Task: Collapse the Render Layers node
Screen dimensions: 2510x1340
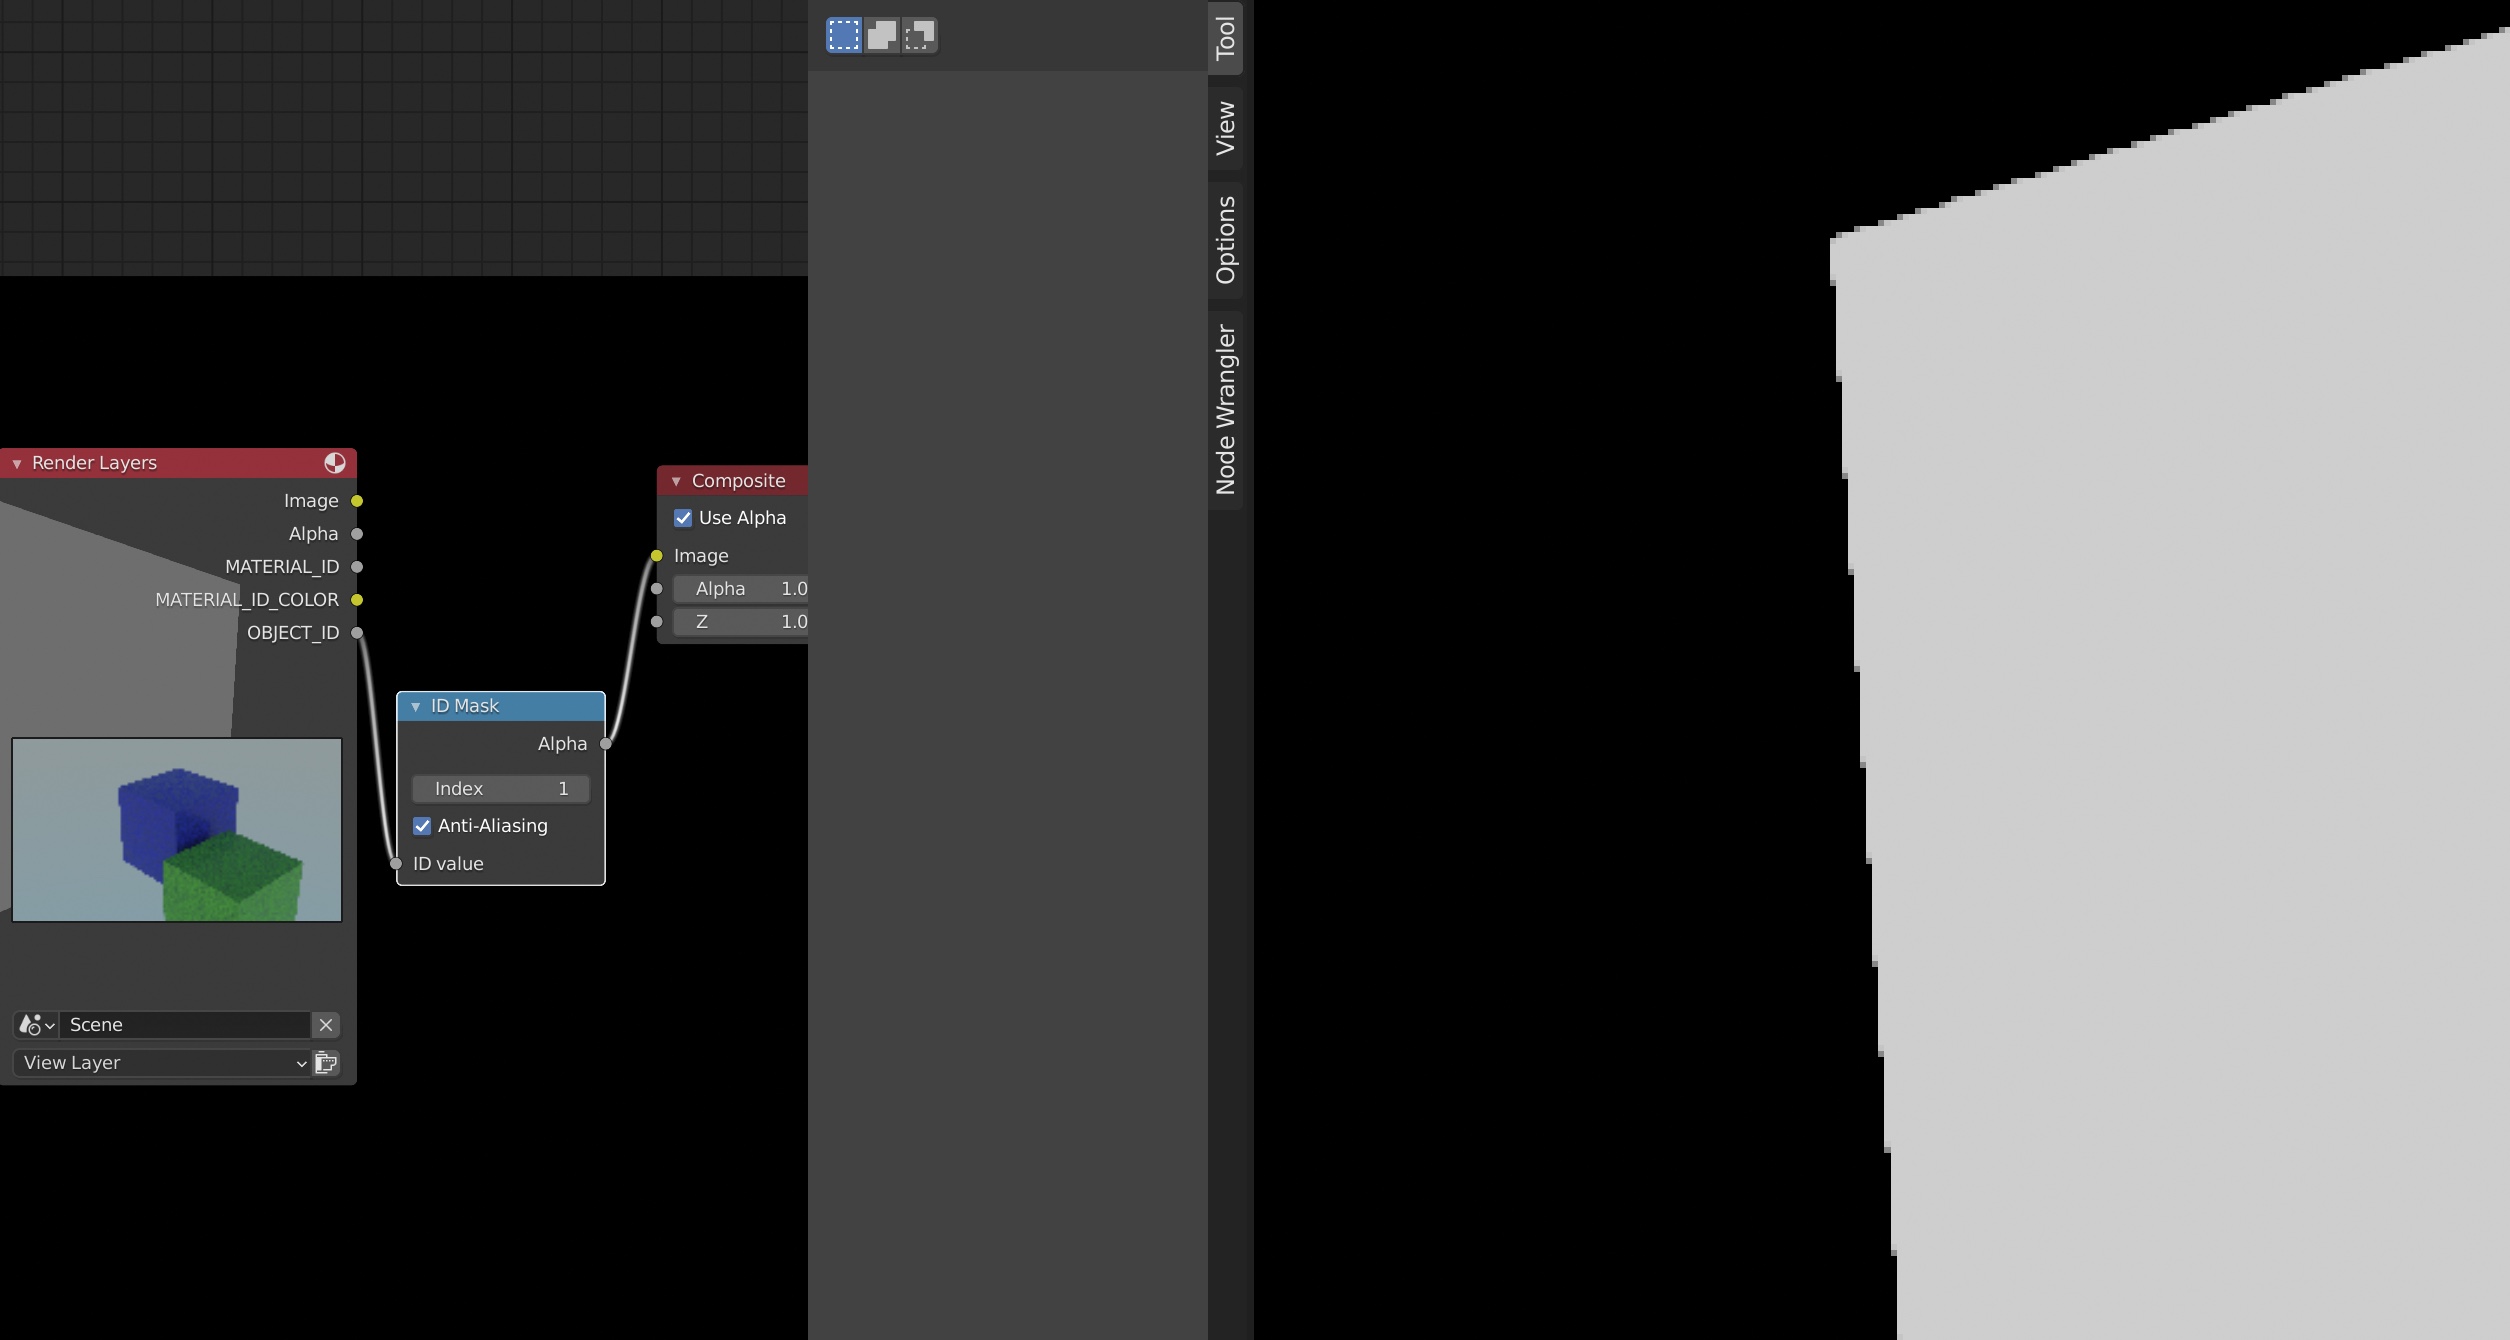Action: coord(17,463)
